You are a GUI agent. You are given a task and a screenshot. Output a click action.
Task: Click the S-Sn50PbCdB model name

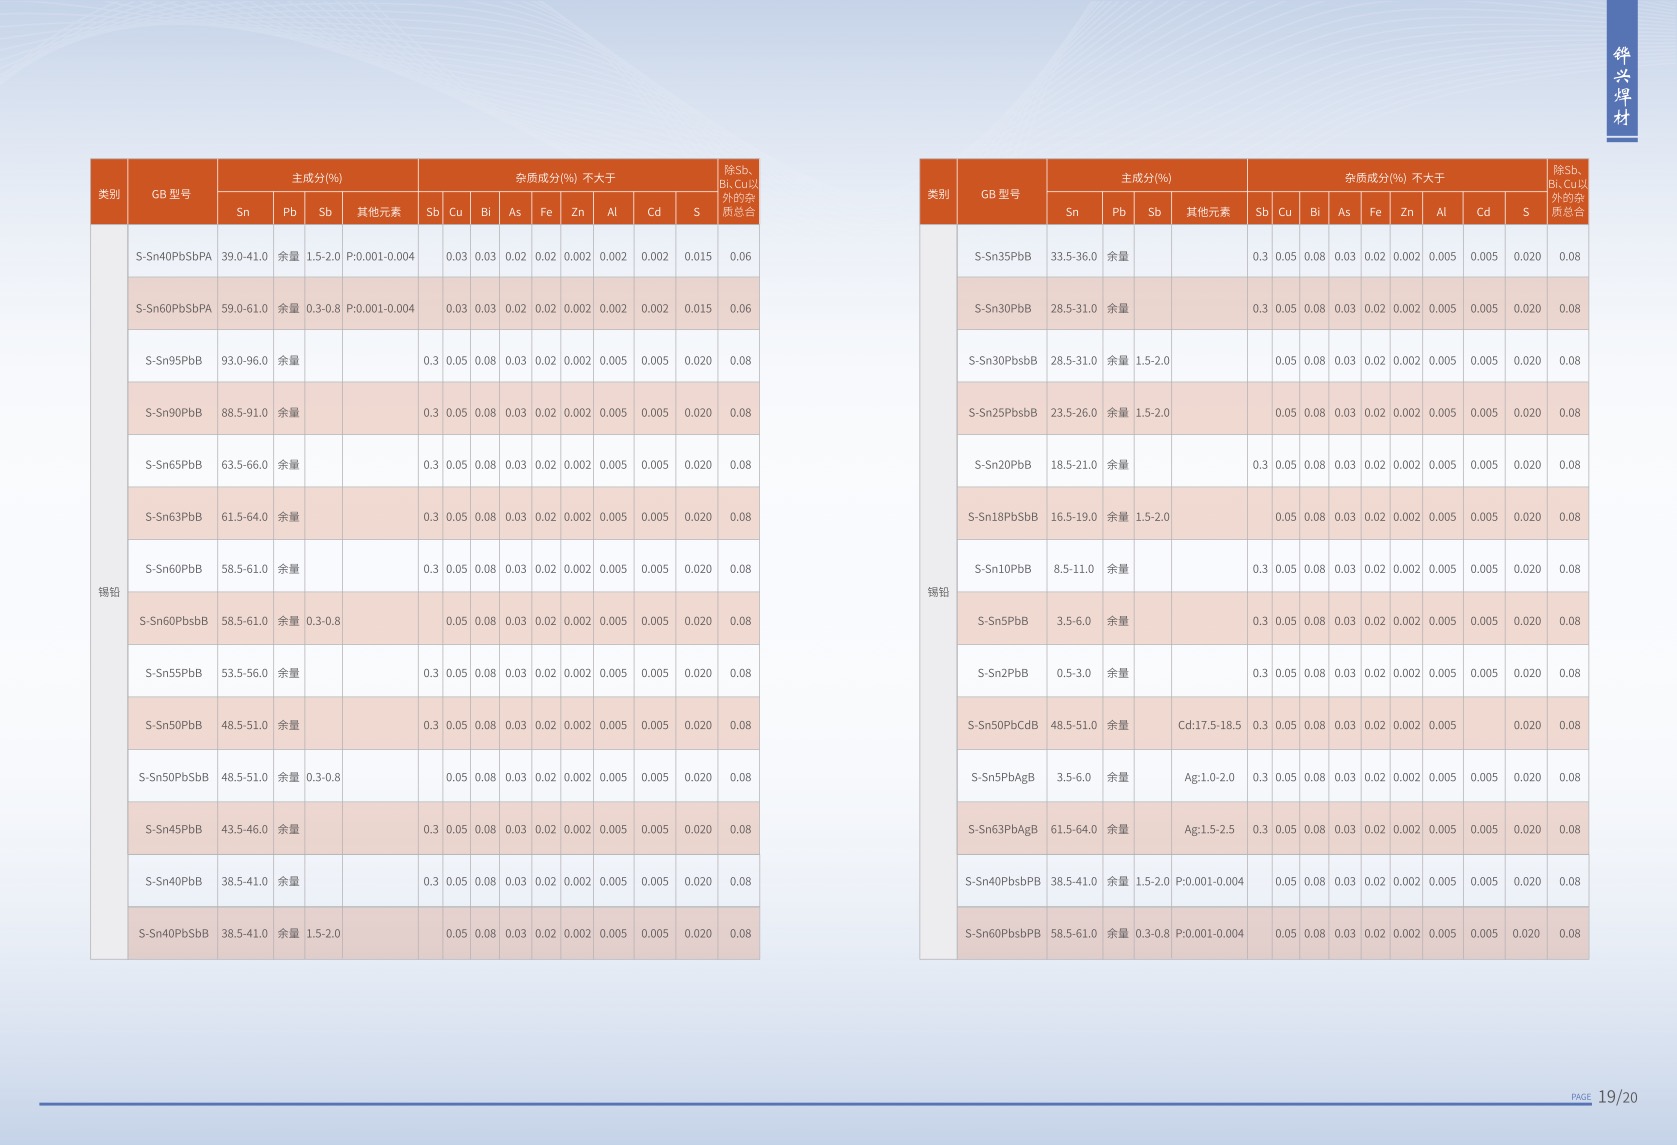tap(1002, 725)
